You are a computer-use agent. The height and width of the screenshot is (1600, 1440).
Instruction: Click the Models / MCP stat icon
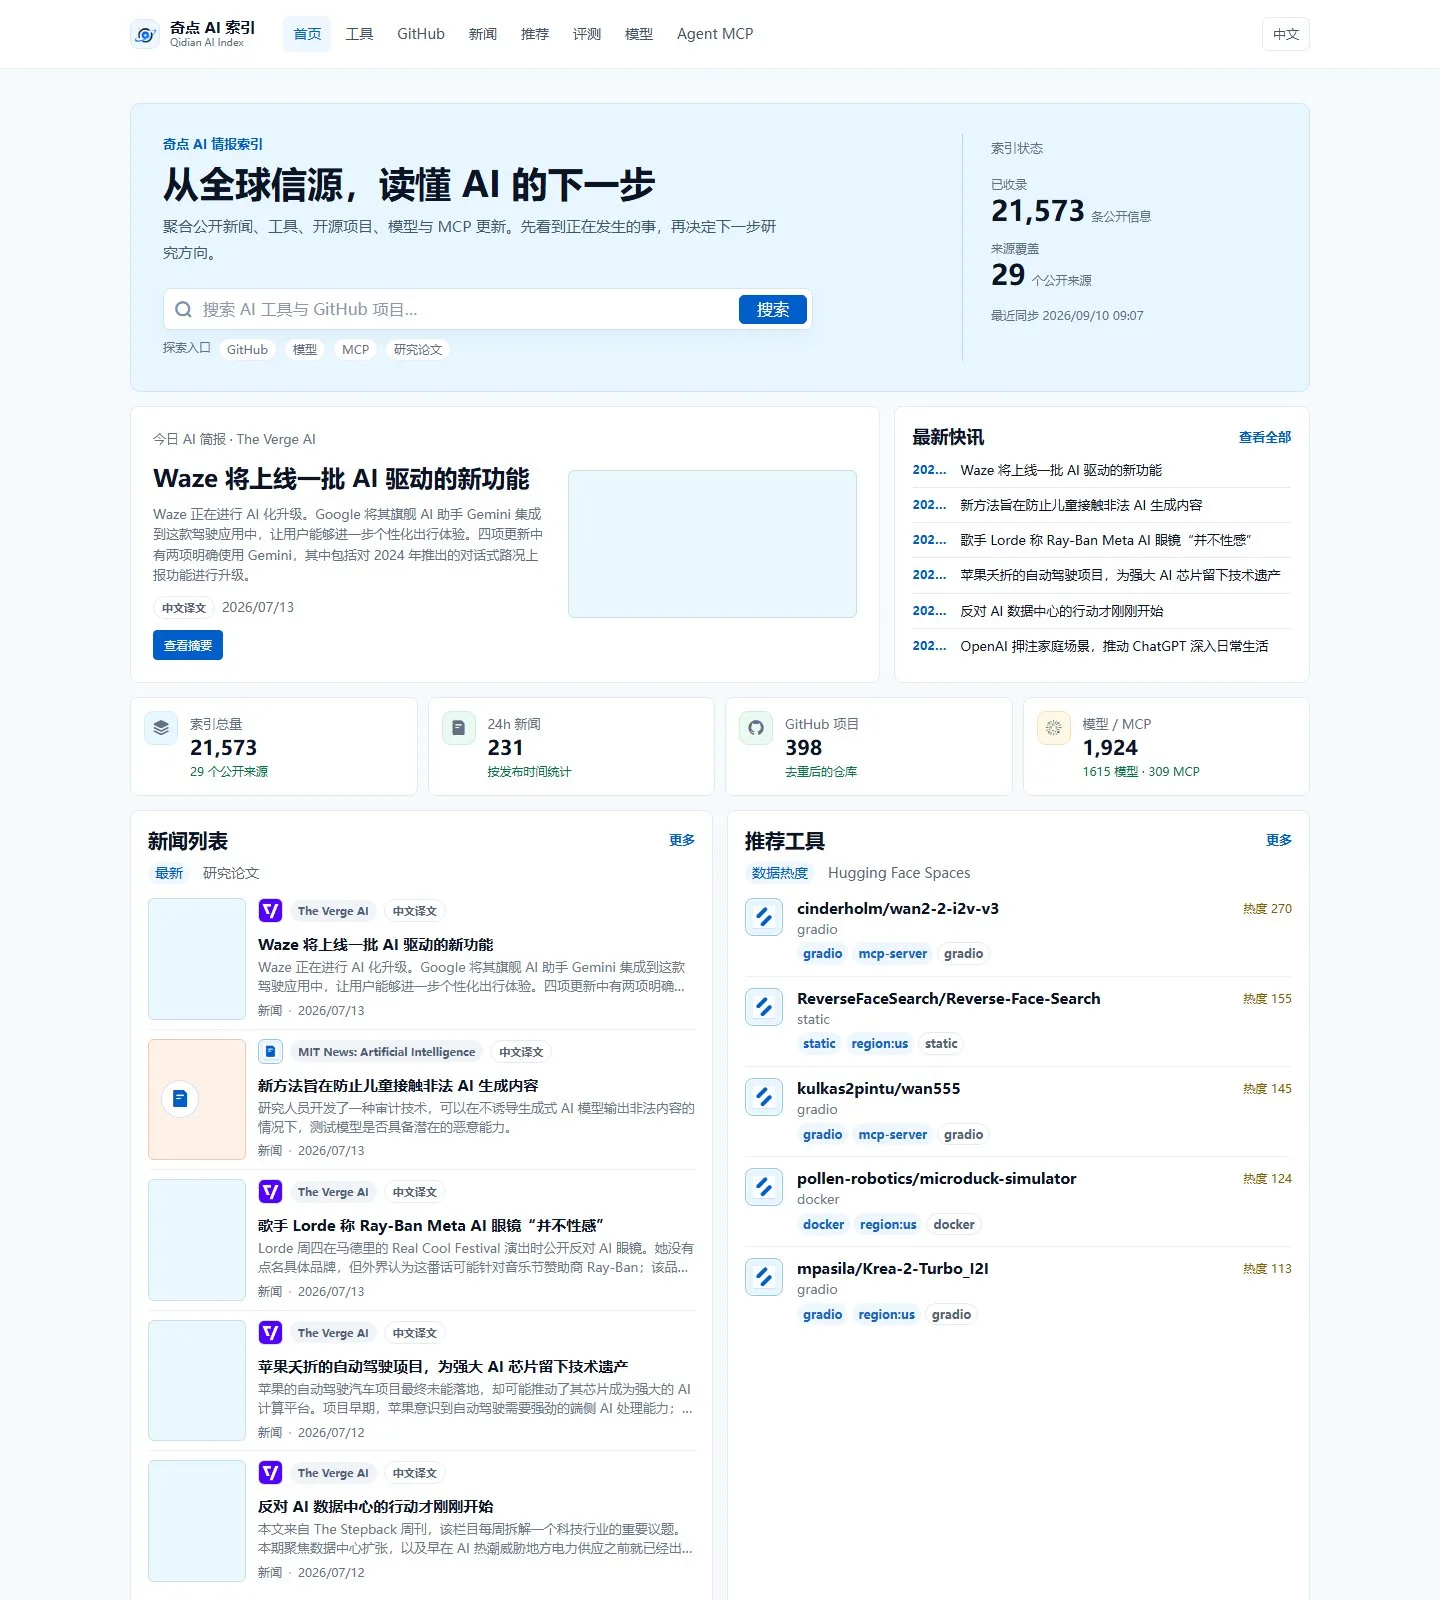[1053, 728]
